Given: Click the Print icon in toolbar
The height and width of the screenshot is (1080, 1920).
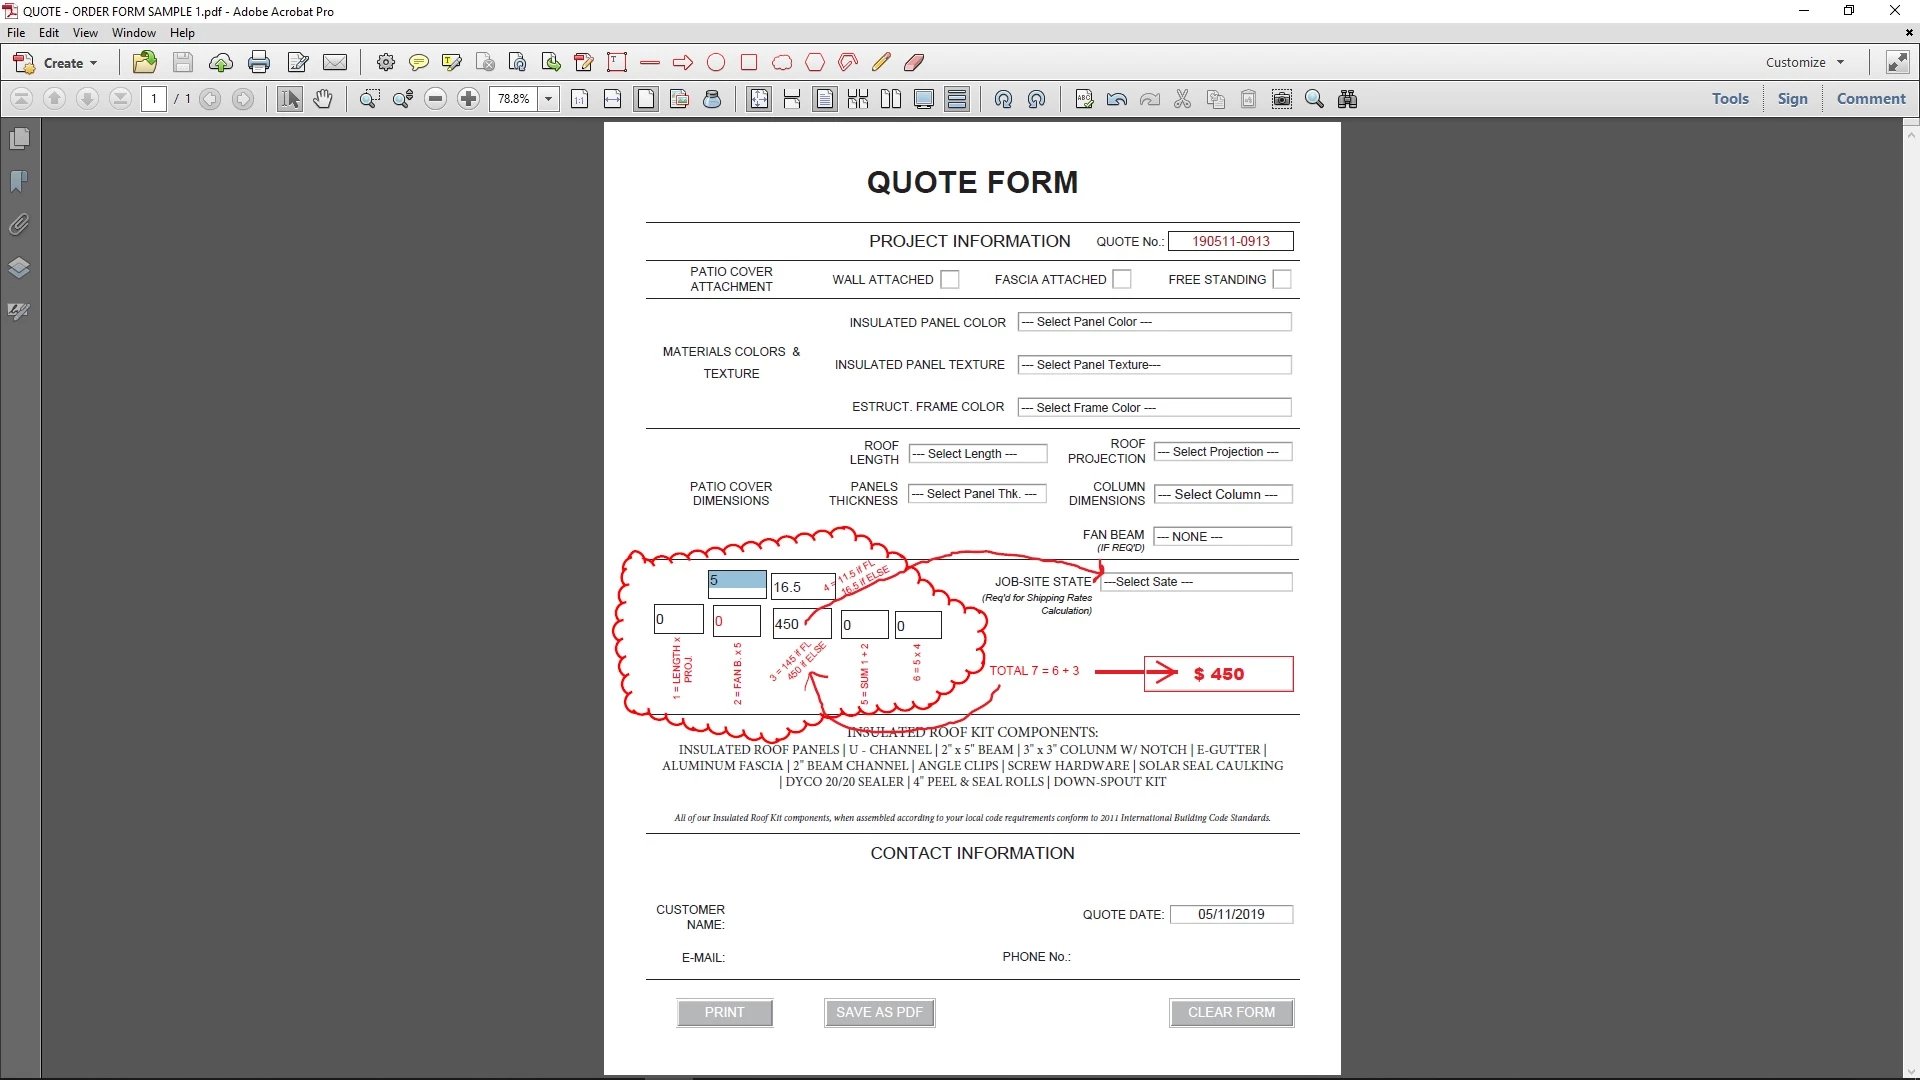Looking at the screenshot, I should point(259,62).
